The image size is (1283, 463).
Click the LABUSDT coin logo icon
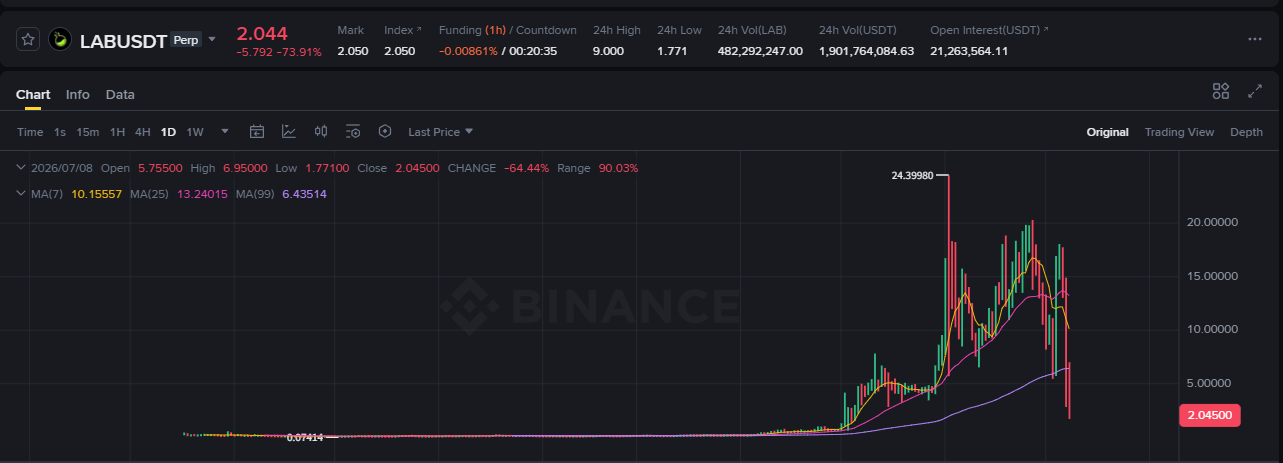(x=60, y=40)
